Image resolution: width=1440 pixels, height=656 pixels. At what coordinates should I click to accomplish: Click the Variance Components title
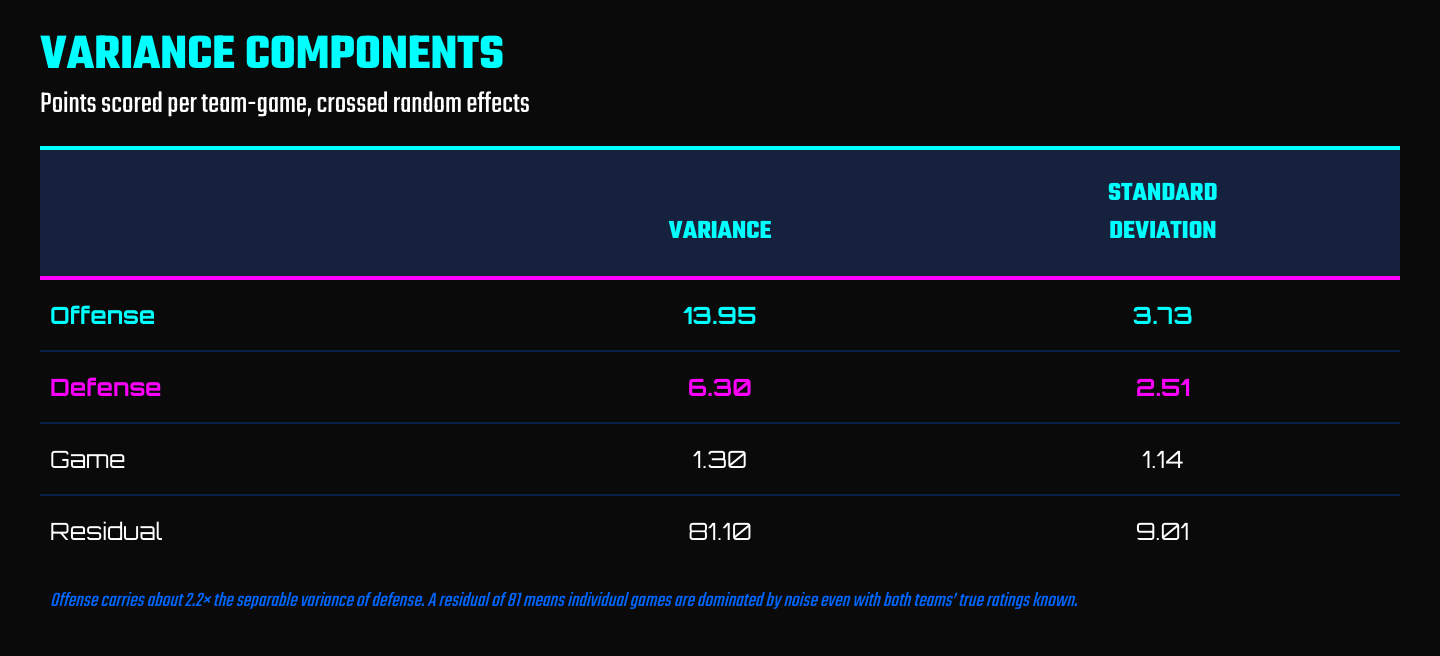(x=271, y=53)
